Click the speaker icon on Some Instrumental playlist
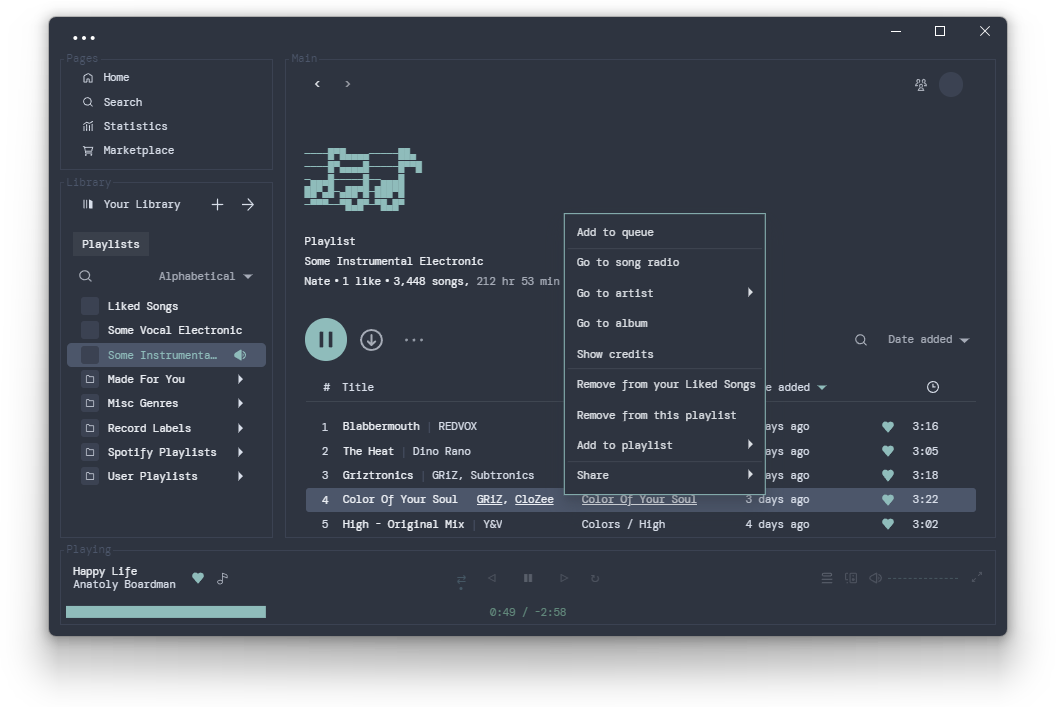1056x707 pixels. pos(240,356)
